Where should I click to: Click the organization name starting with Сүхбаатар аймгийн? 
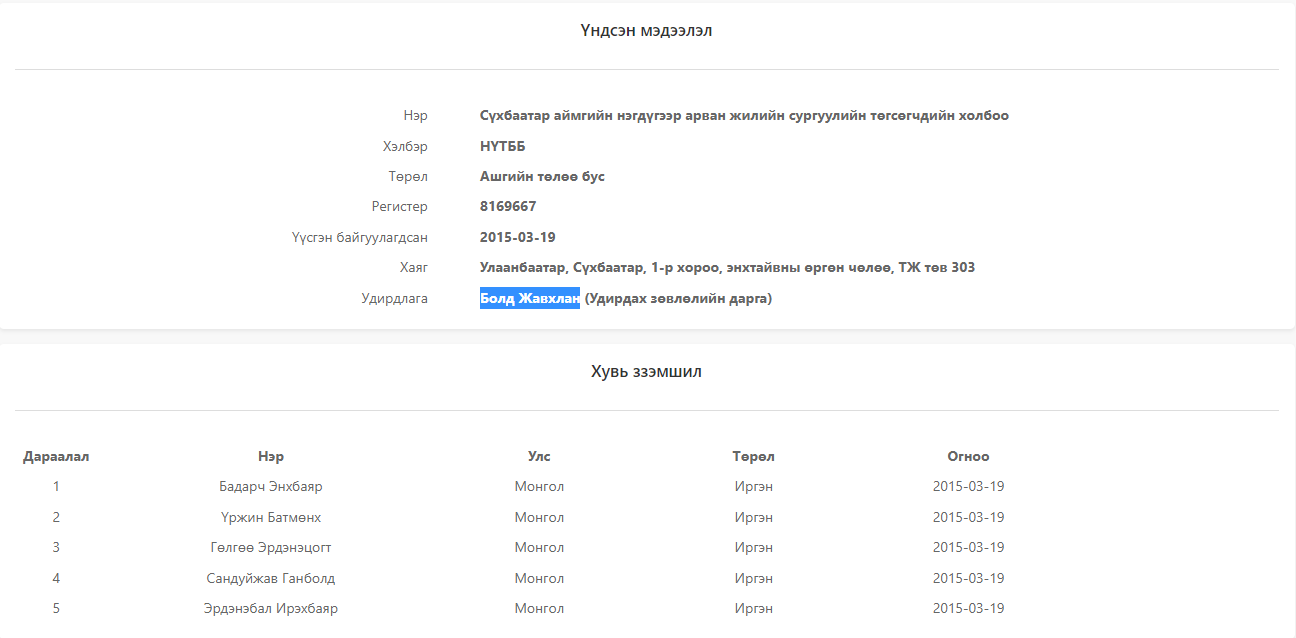pyautogui.click(x=744, y=116)
